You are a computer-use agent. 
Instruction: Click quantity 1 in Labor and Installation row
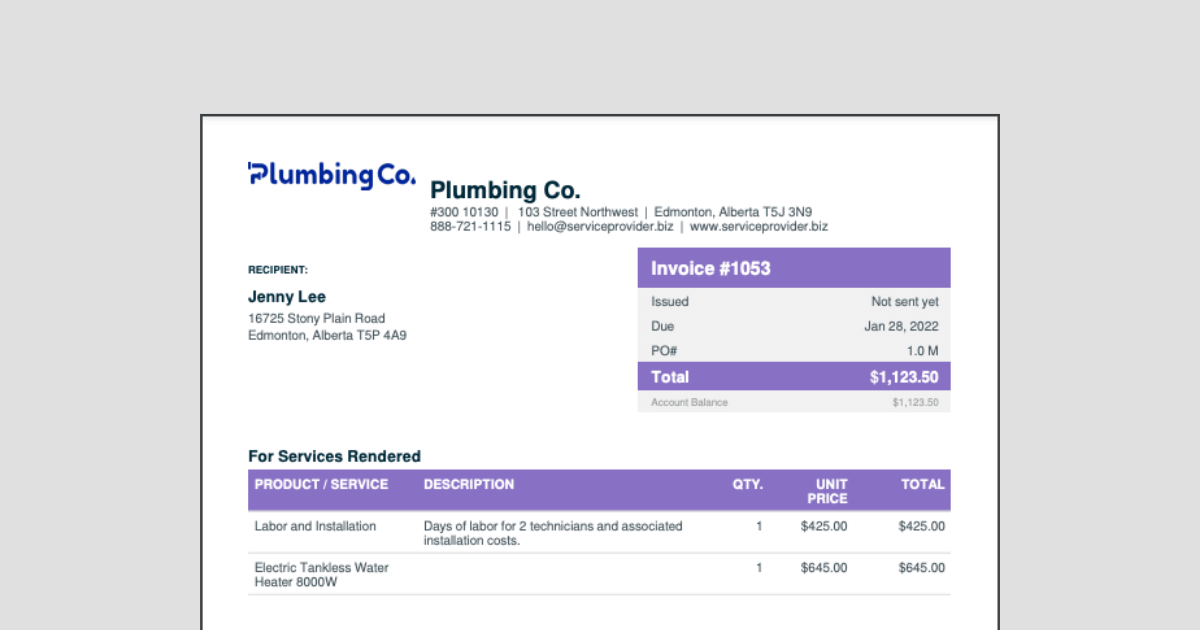(x=759, y=526)
